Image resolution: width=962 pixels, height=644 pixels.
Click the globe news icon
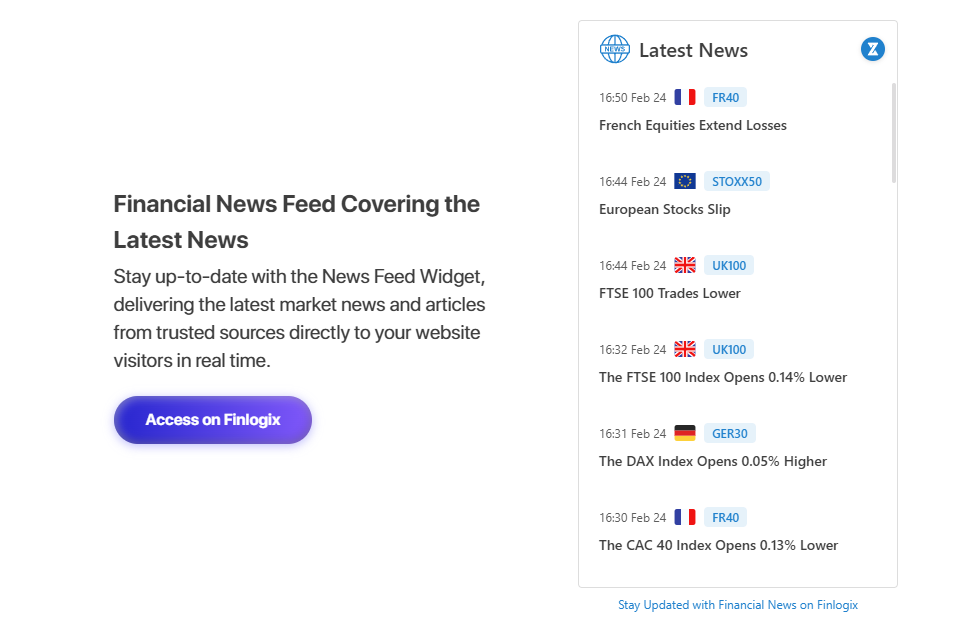(614, 49)
